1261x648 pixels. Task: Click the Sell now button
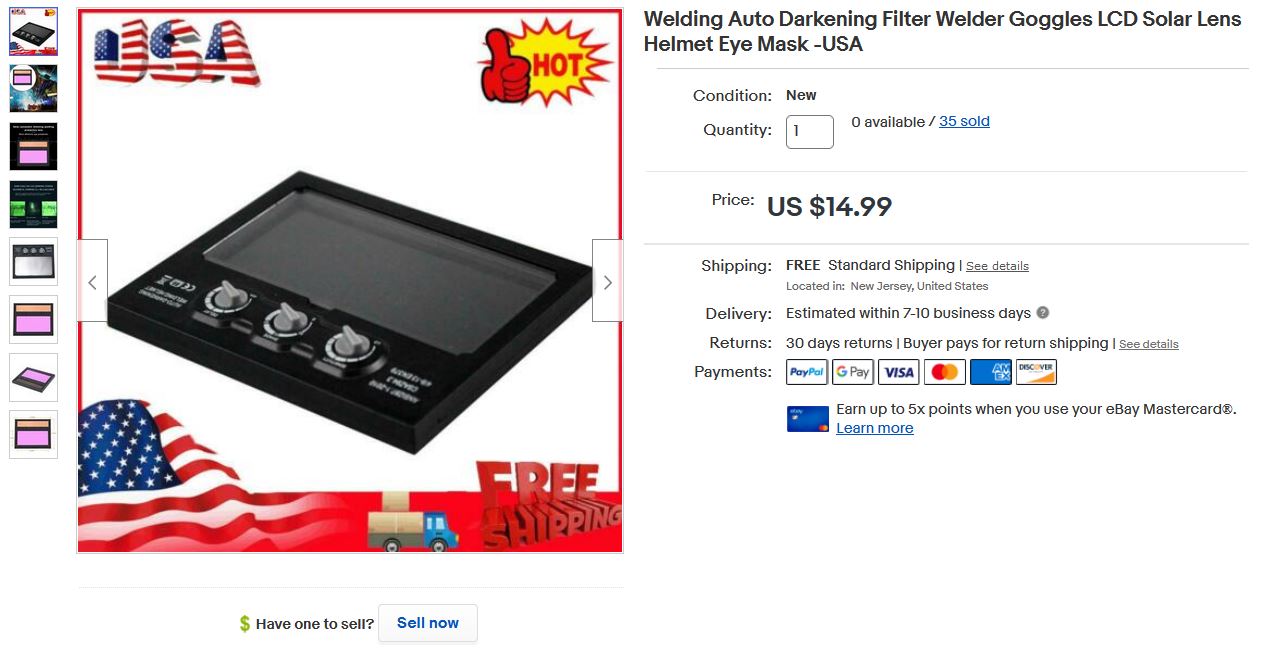[x=428, y=623]
